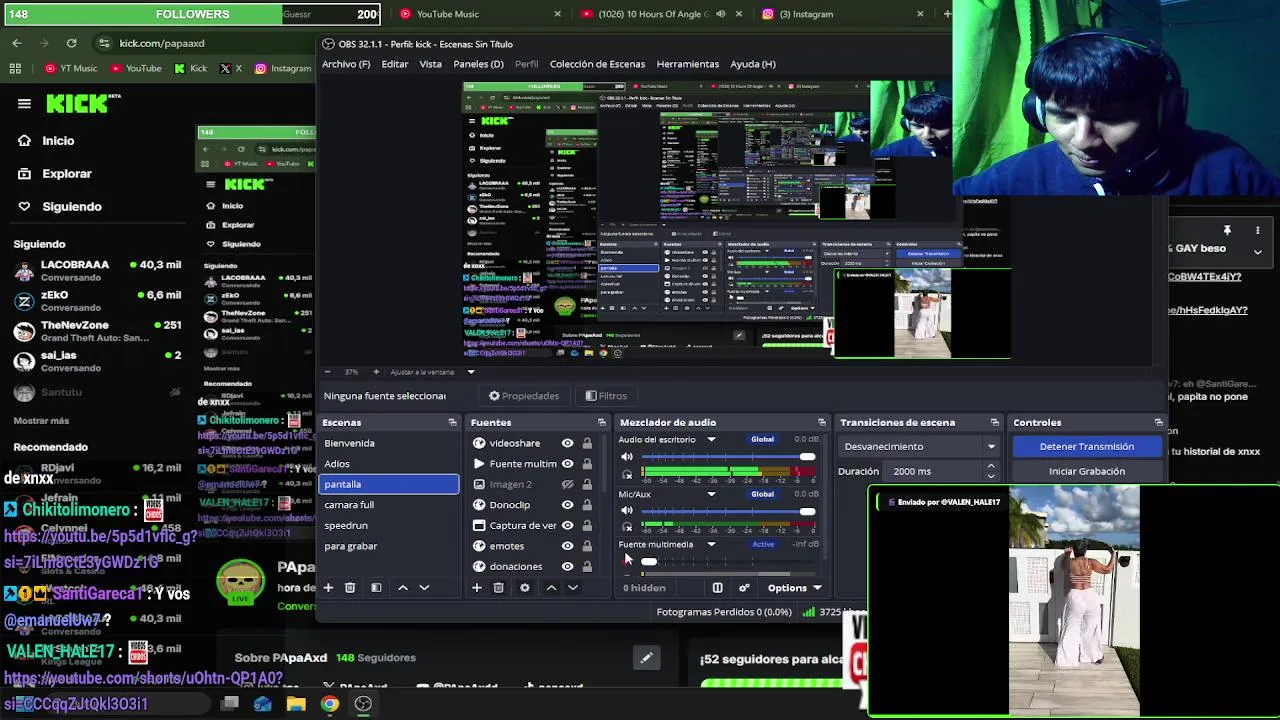Add a new source in Fuentes
This screenshot has width=1280, height=720.
coord(477,588)
